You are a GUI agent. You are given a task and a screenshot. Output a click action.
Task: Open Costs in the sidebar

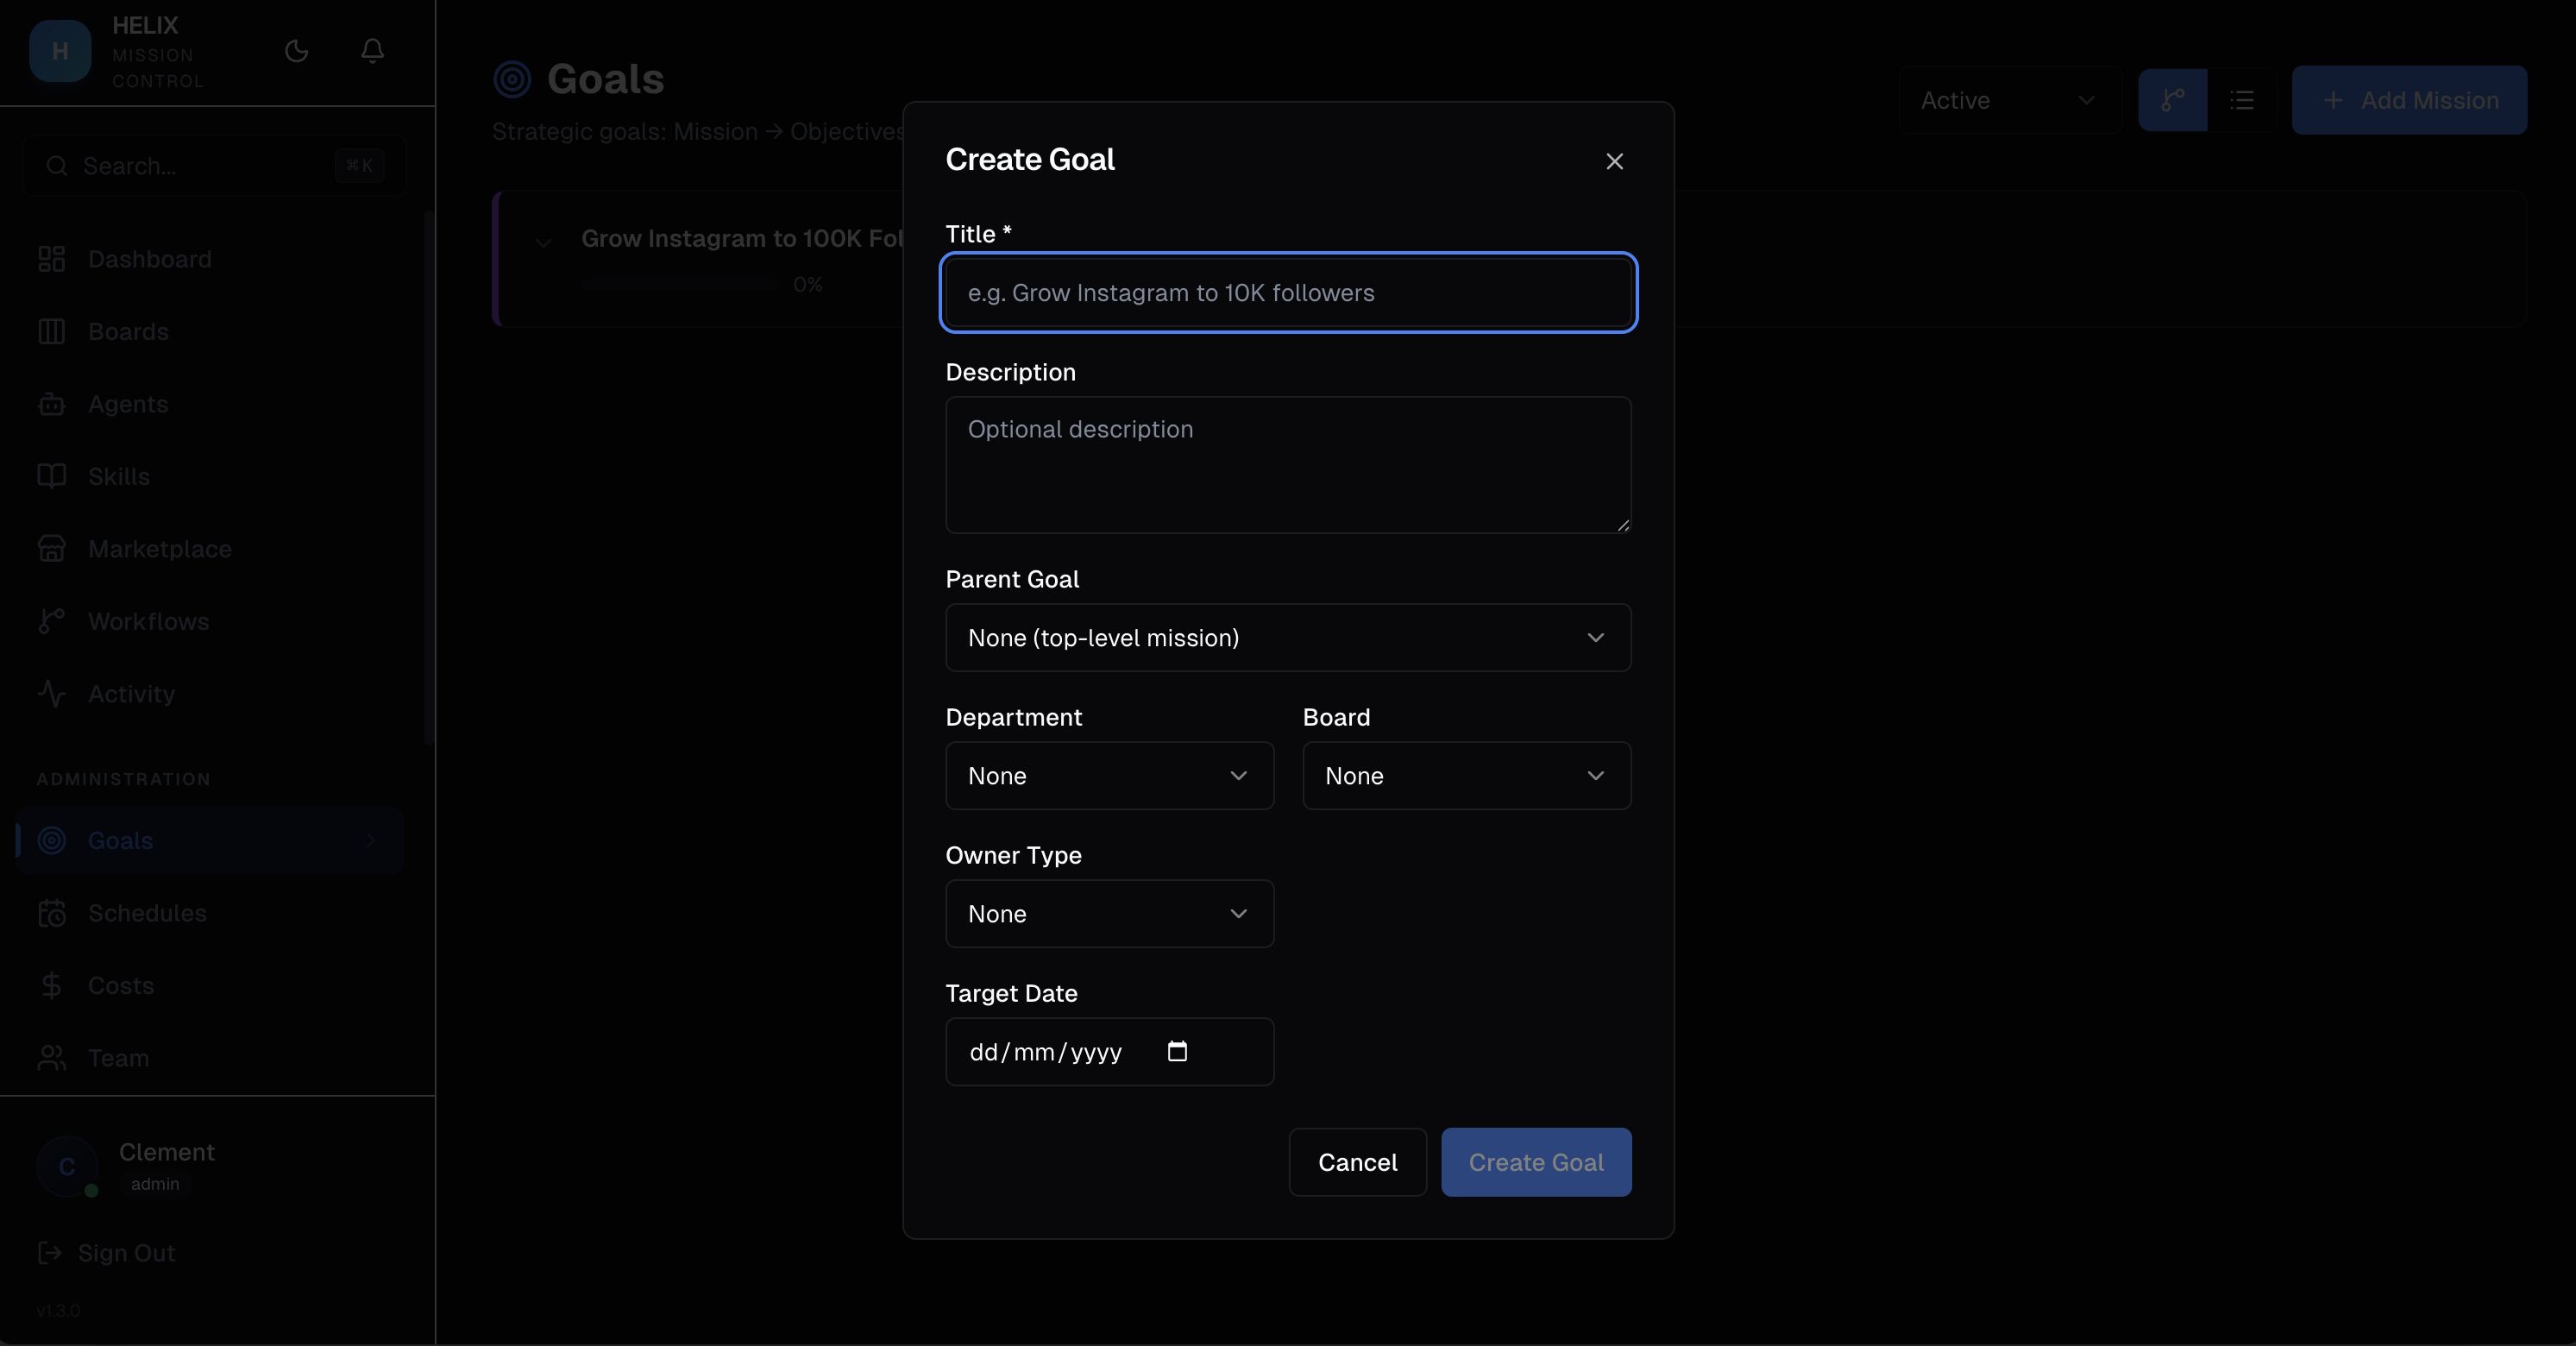[210, 986]
